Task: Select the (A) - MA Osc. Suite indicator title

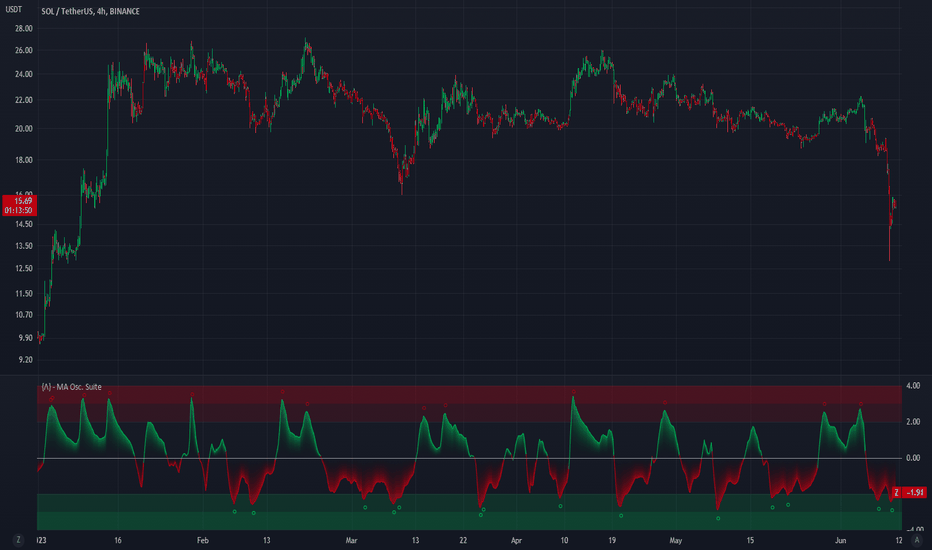Action: point(71,387)
